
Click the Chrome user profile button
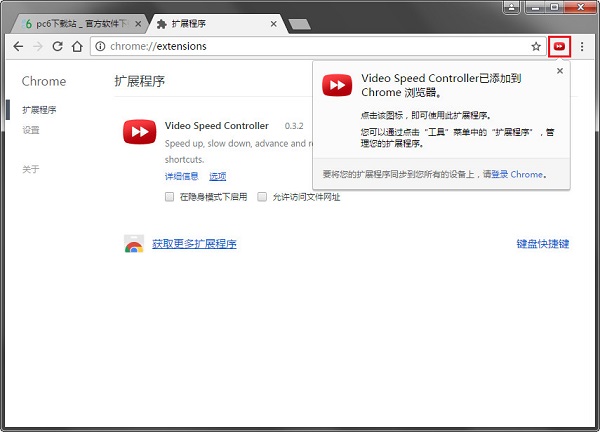click(x=512, y=7)
